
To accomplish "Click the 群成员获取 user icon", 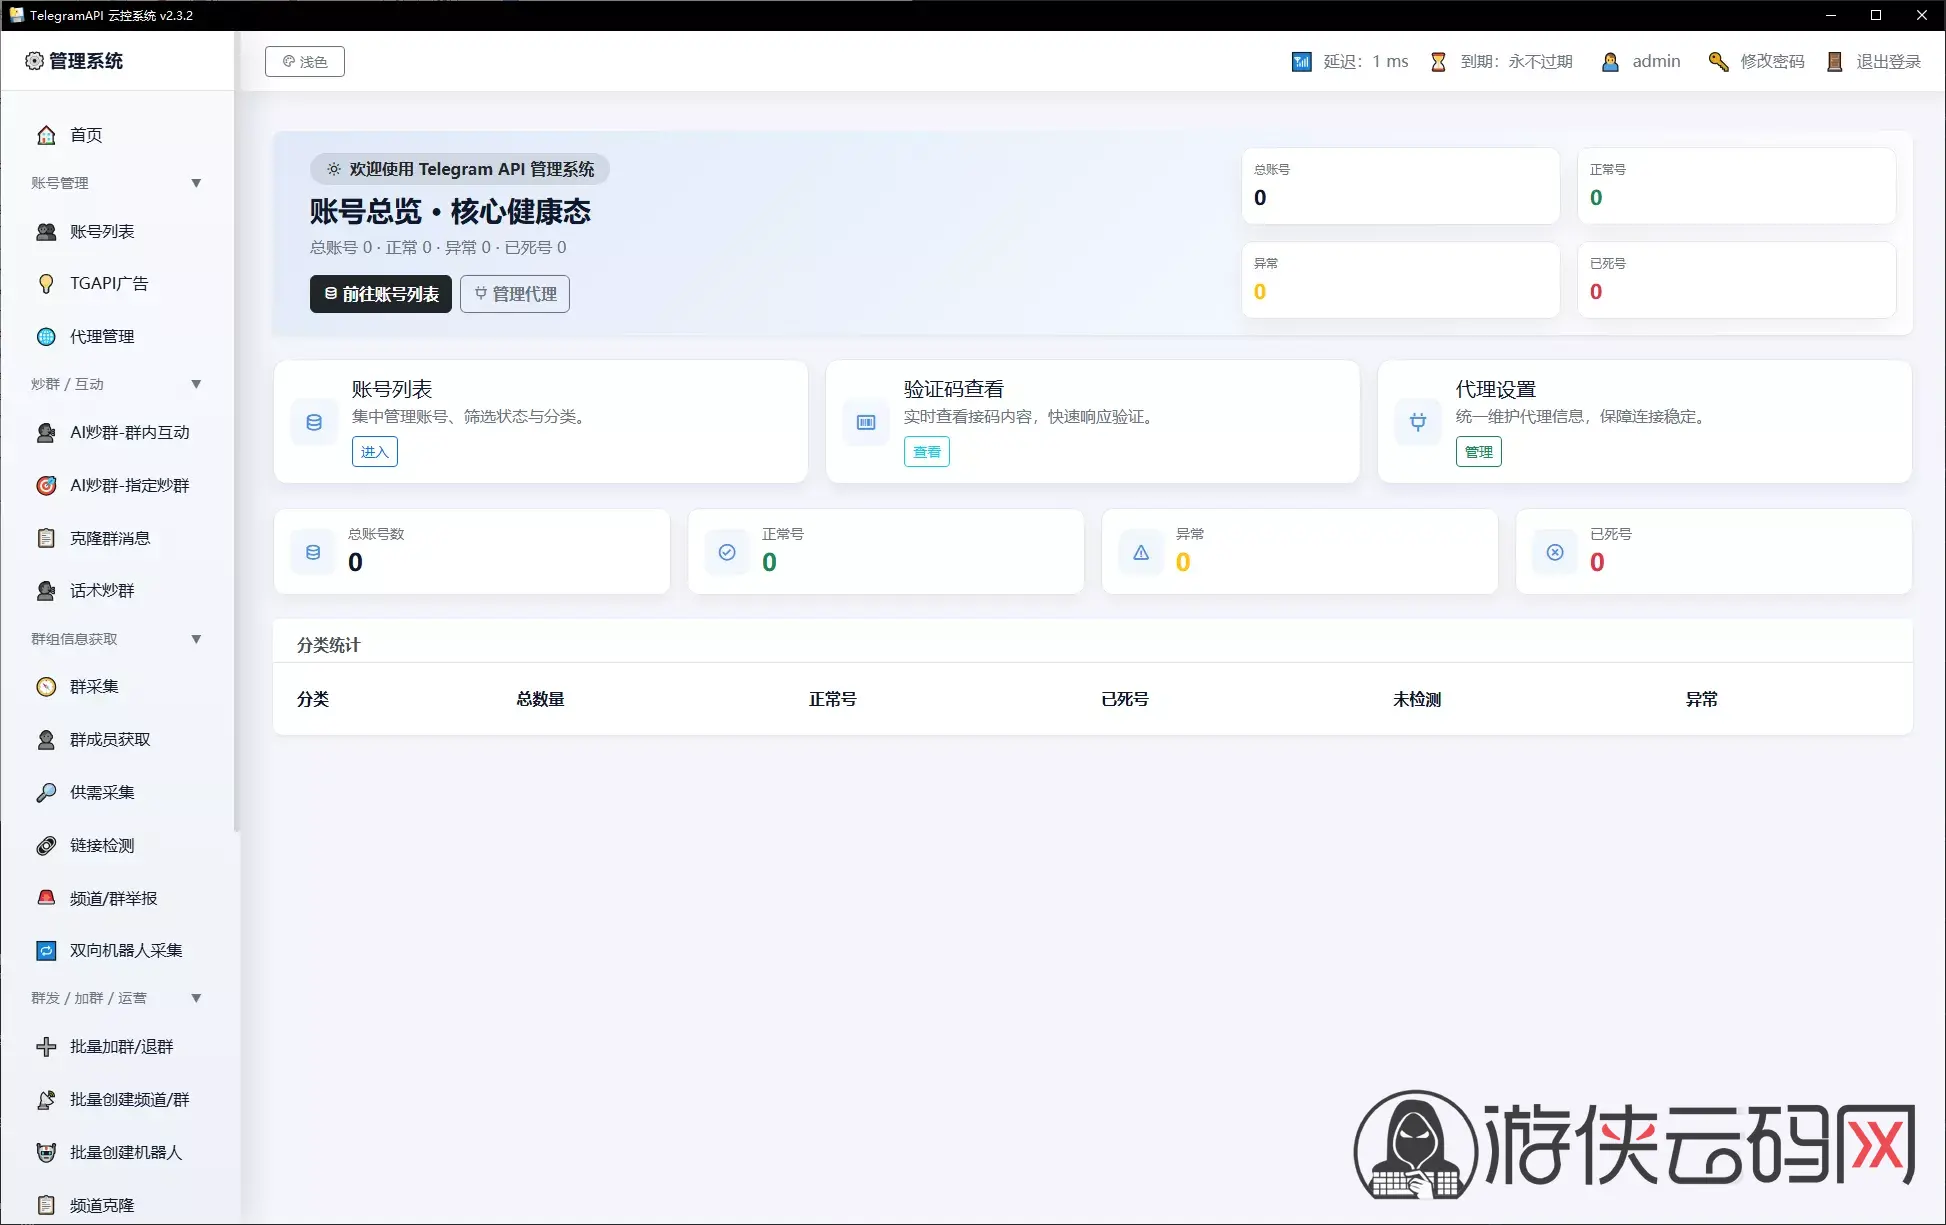I will point(46,740).
